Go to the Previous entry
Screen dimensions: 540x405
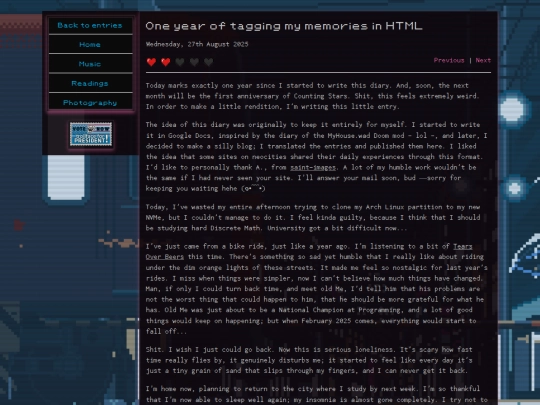tap(449, 60)
